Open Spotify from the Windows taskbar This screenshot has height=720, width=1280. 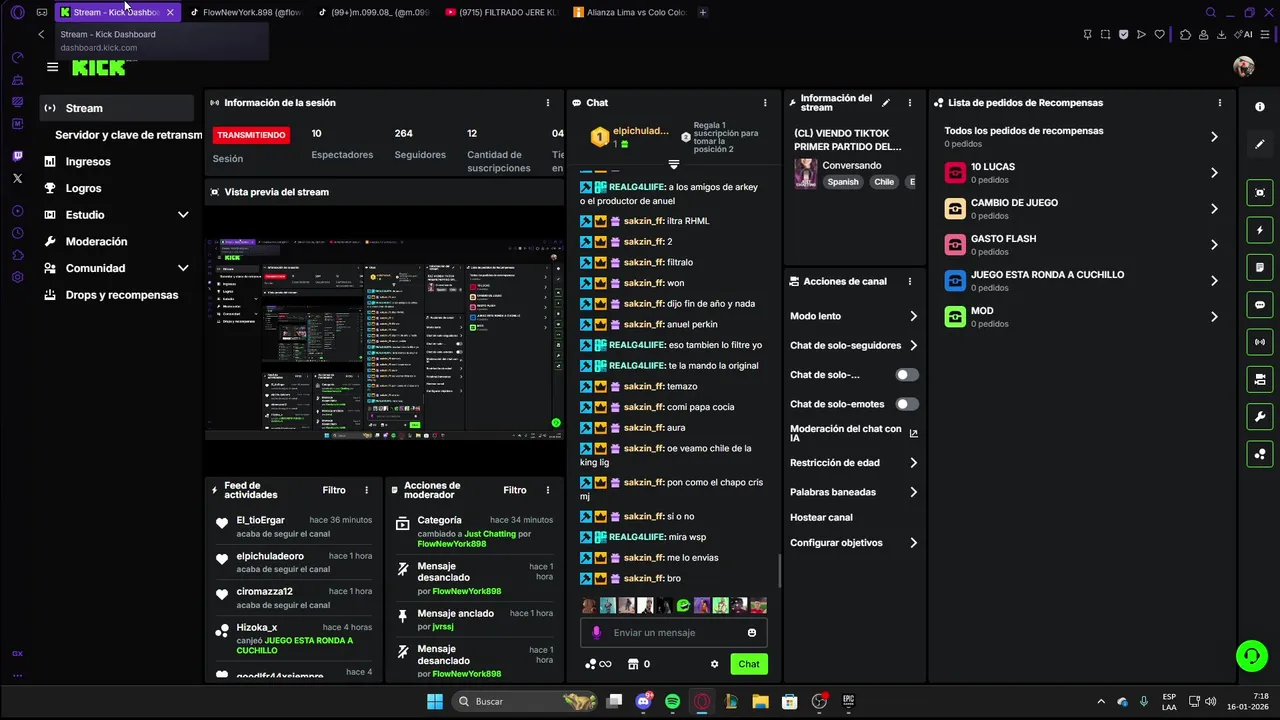click(672, 702)
